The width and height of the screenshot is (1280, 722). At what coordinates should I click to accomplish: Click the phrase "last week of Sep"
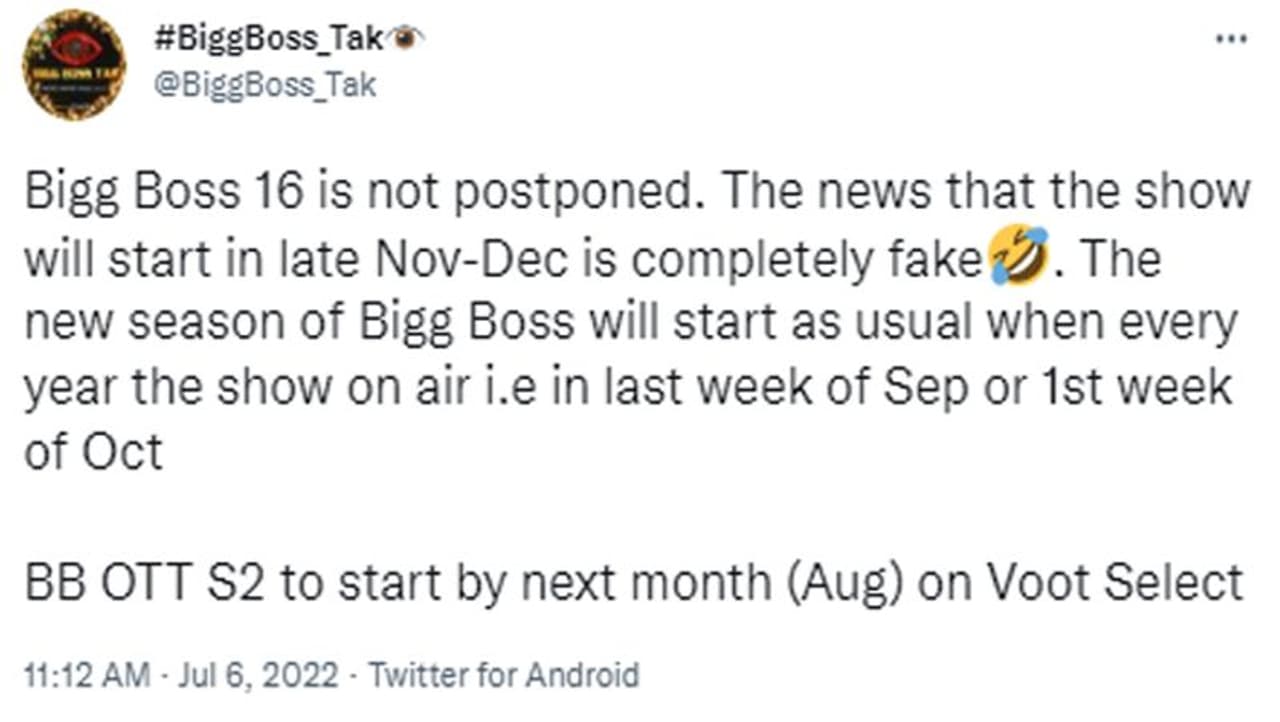pyautogui.click(x=784, y=388)
